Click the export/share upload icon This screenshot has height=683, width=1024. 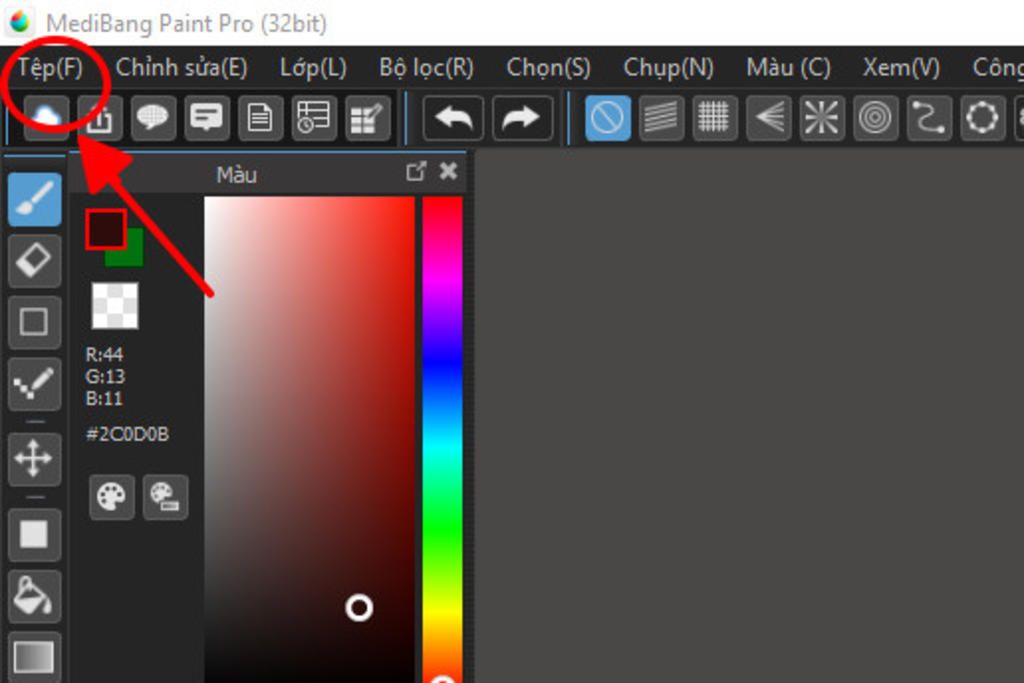point(100,118)
